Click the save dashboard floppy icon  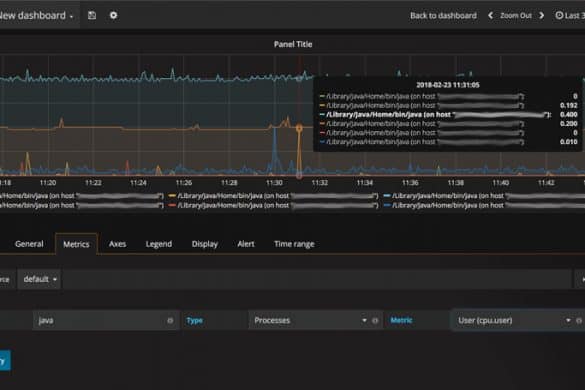[92, 15]
